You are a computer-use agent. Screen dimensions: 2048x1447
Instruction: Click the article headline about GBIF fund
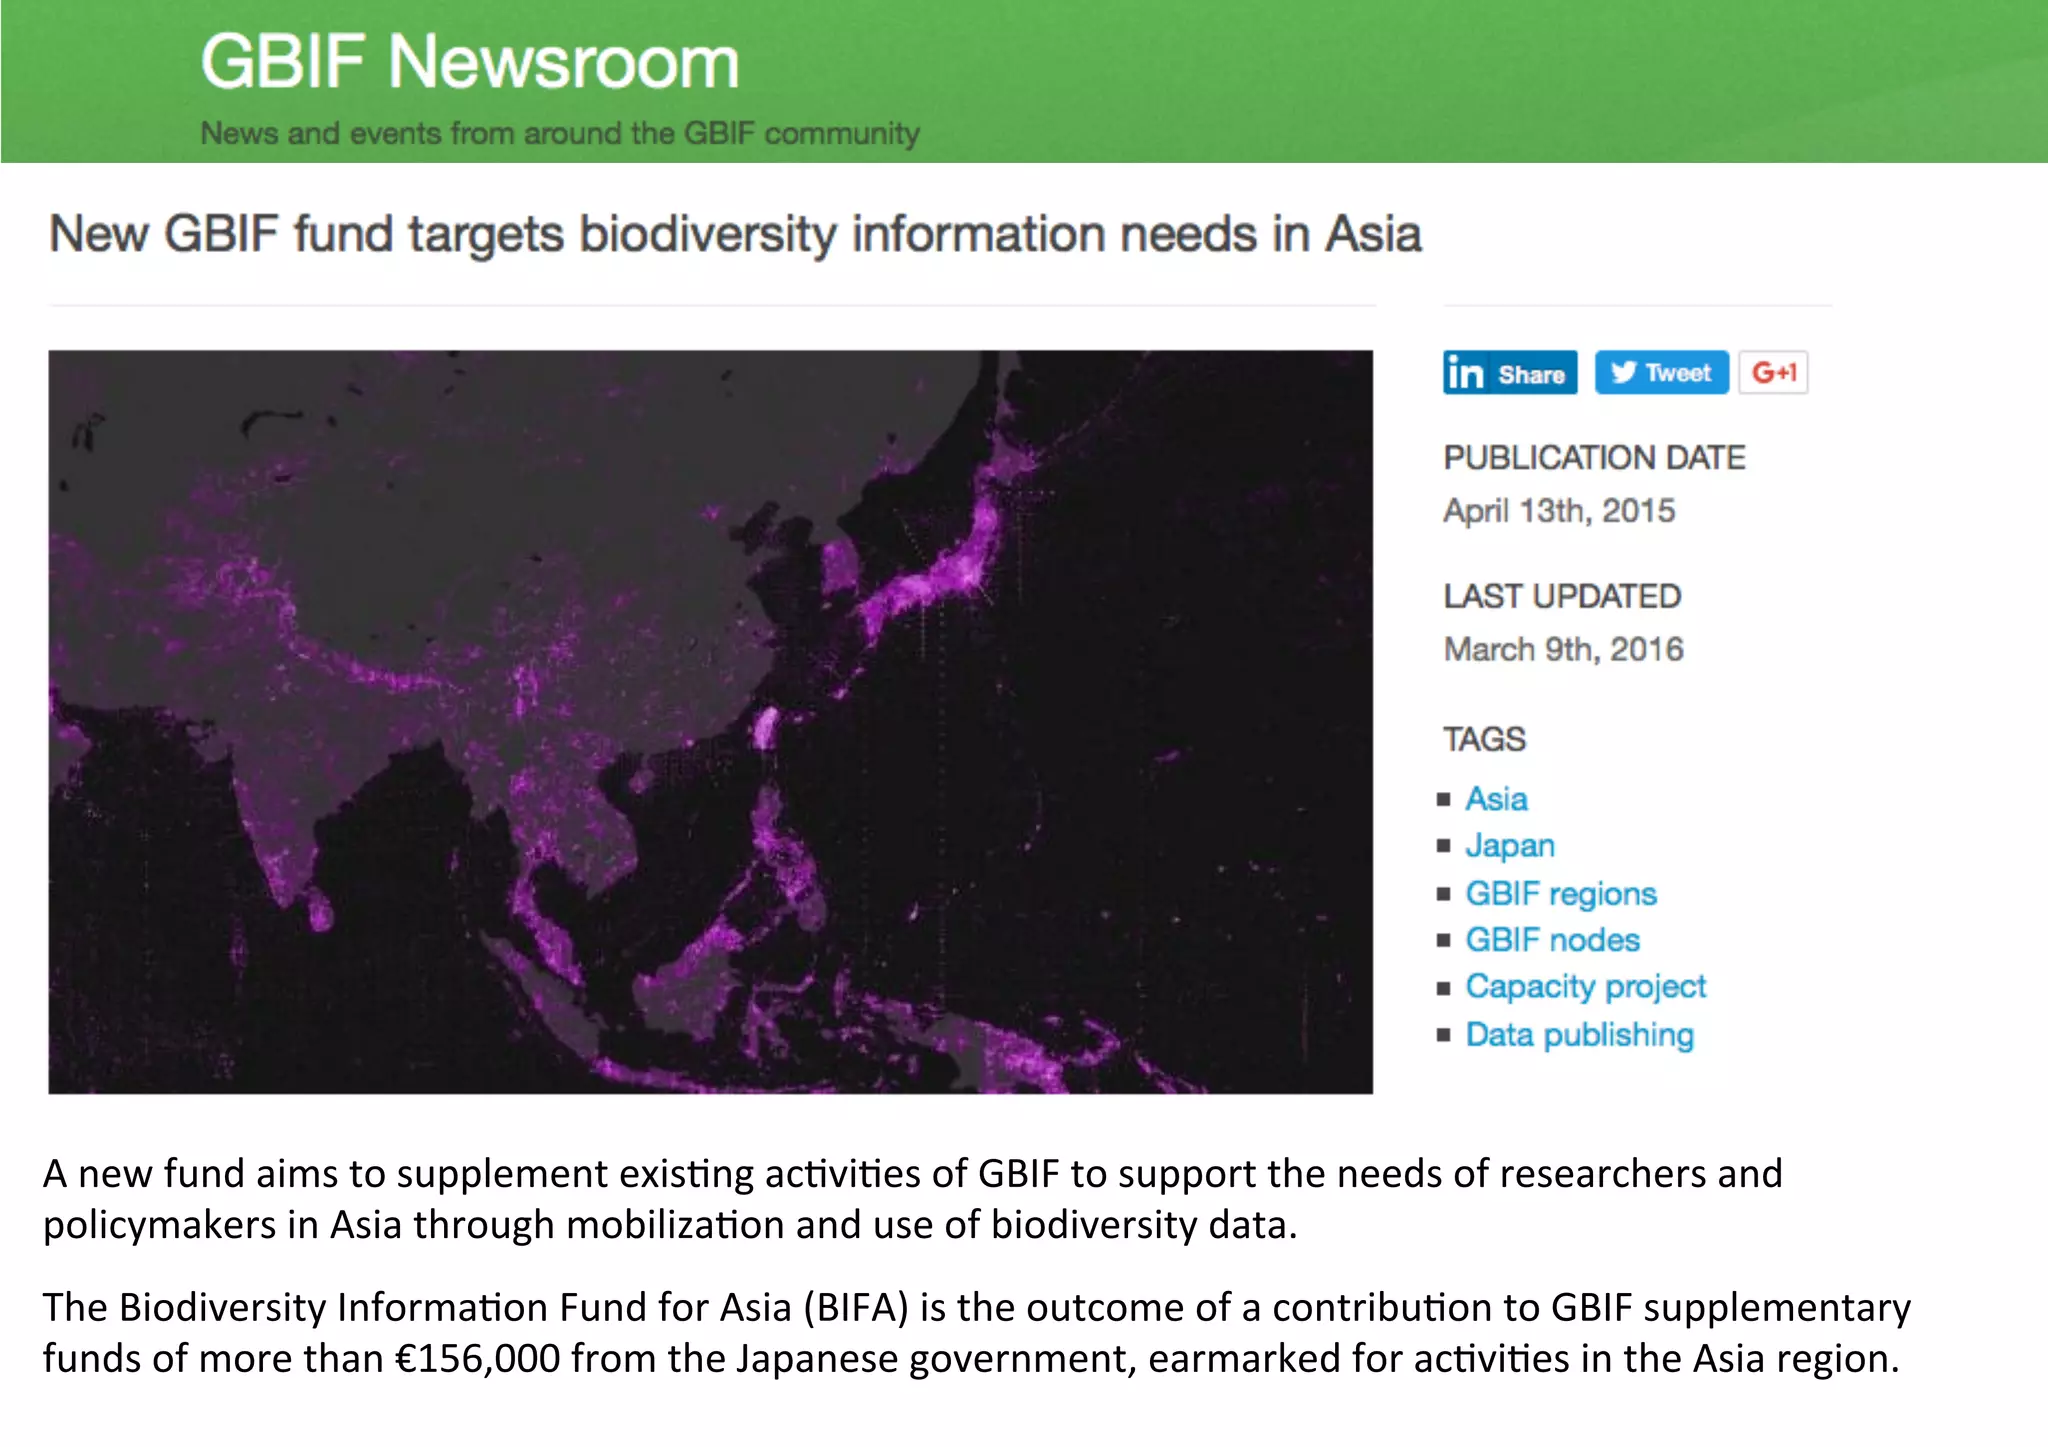[735, 235]
